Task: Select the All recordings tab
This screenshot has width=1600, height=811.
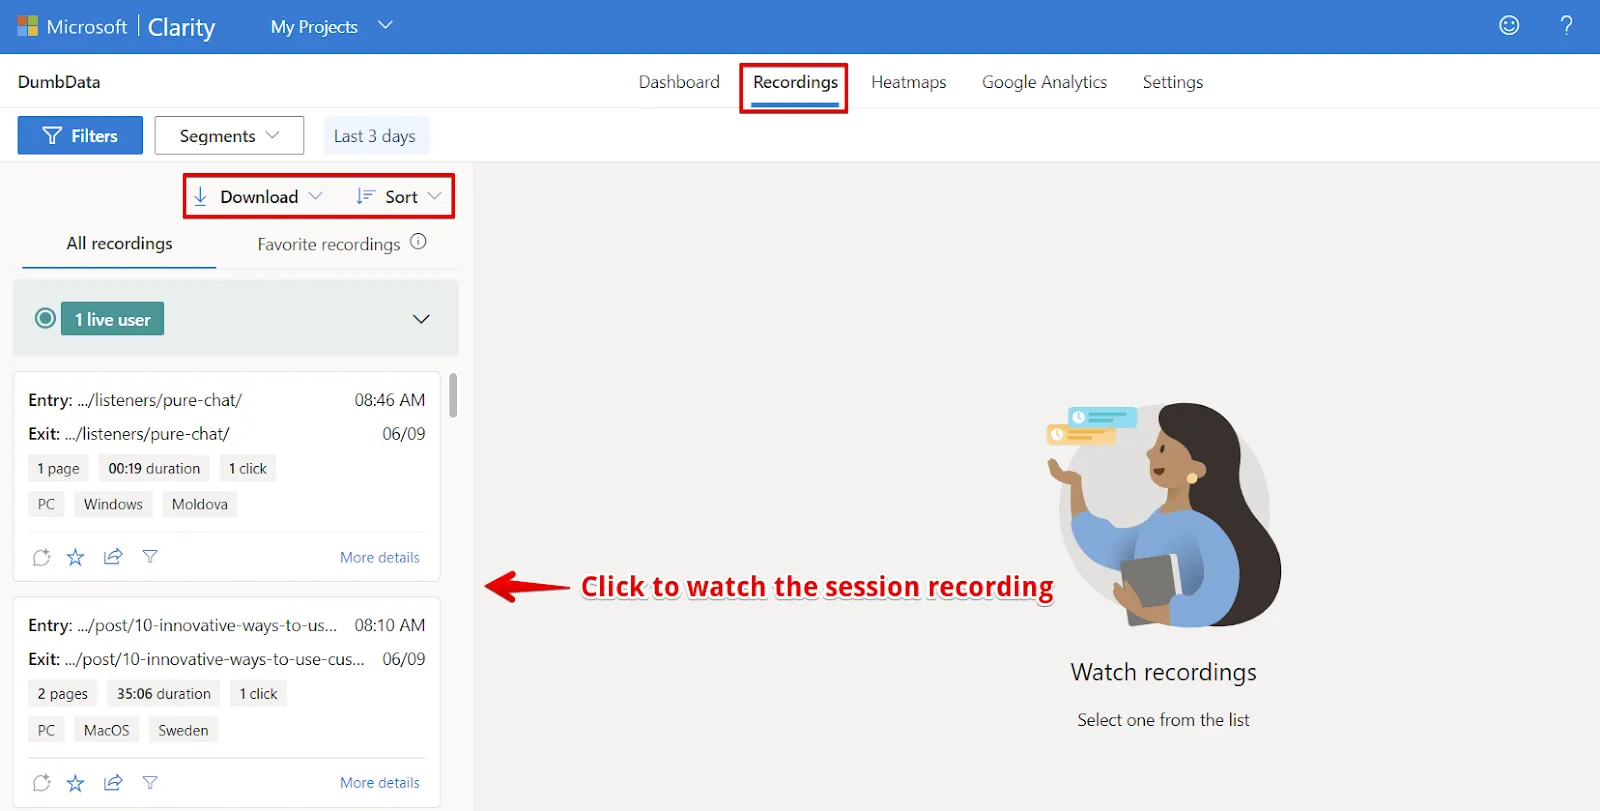Action: pos(119,244)
